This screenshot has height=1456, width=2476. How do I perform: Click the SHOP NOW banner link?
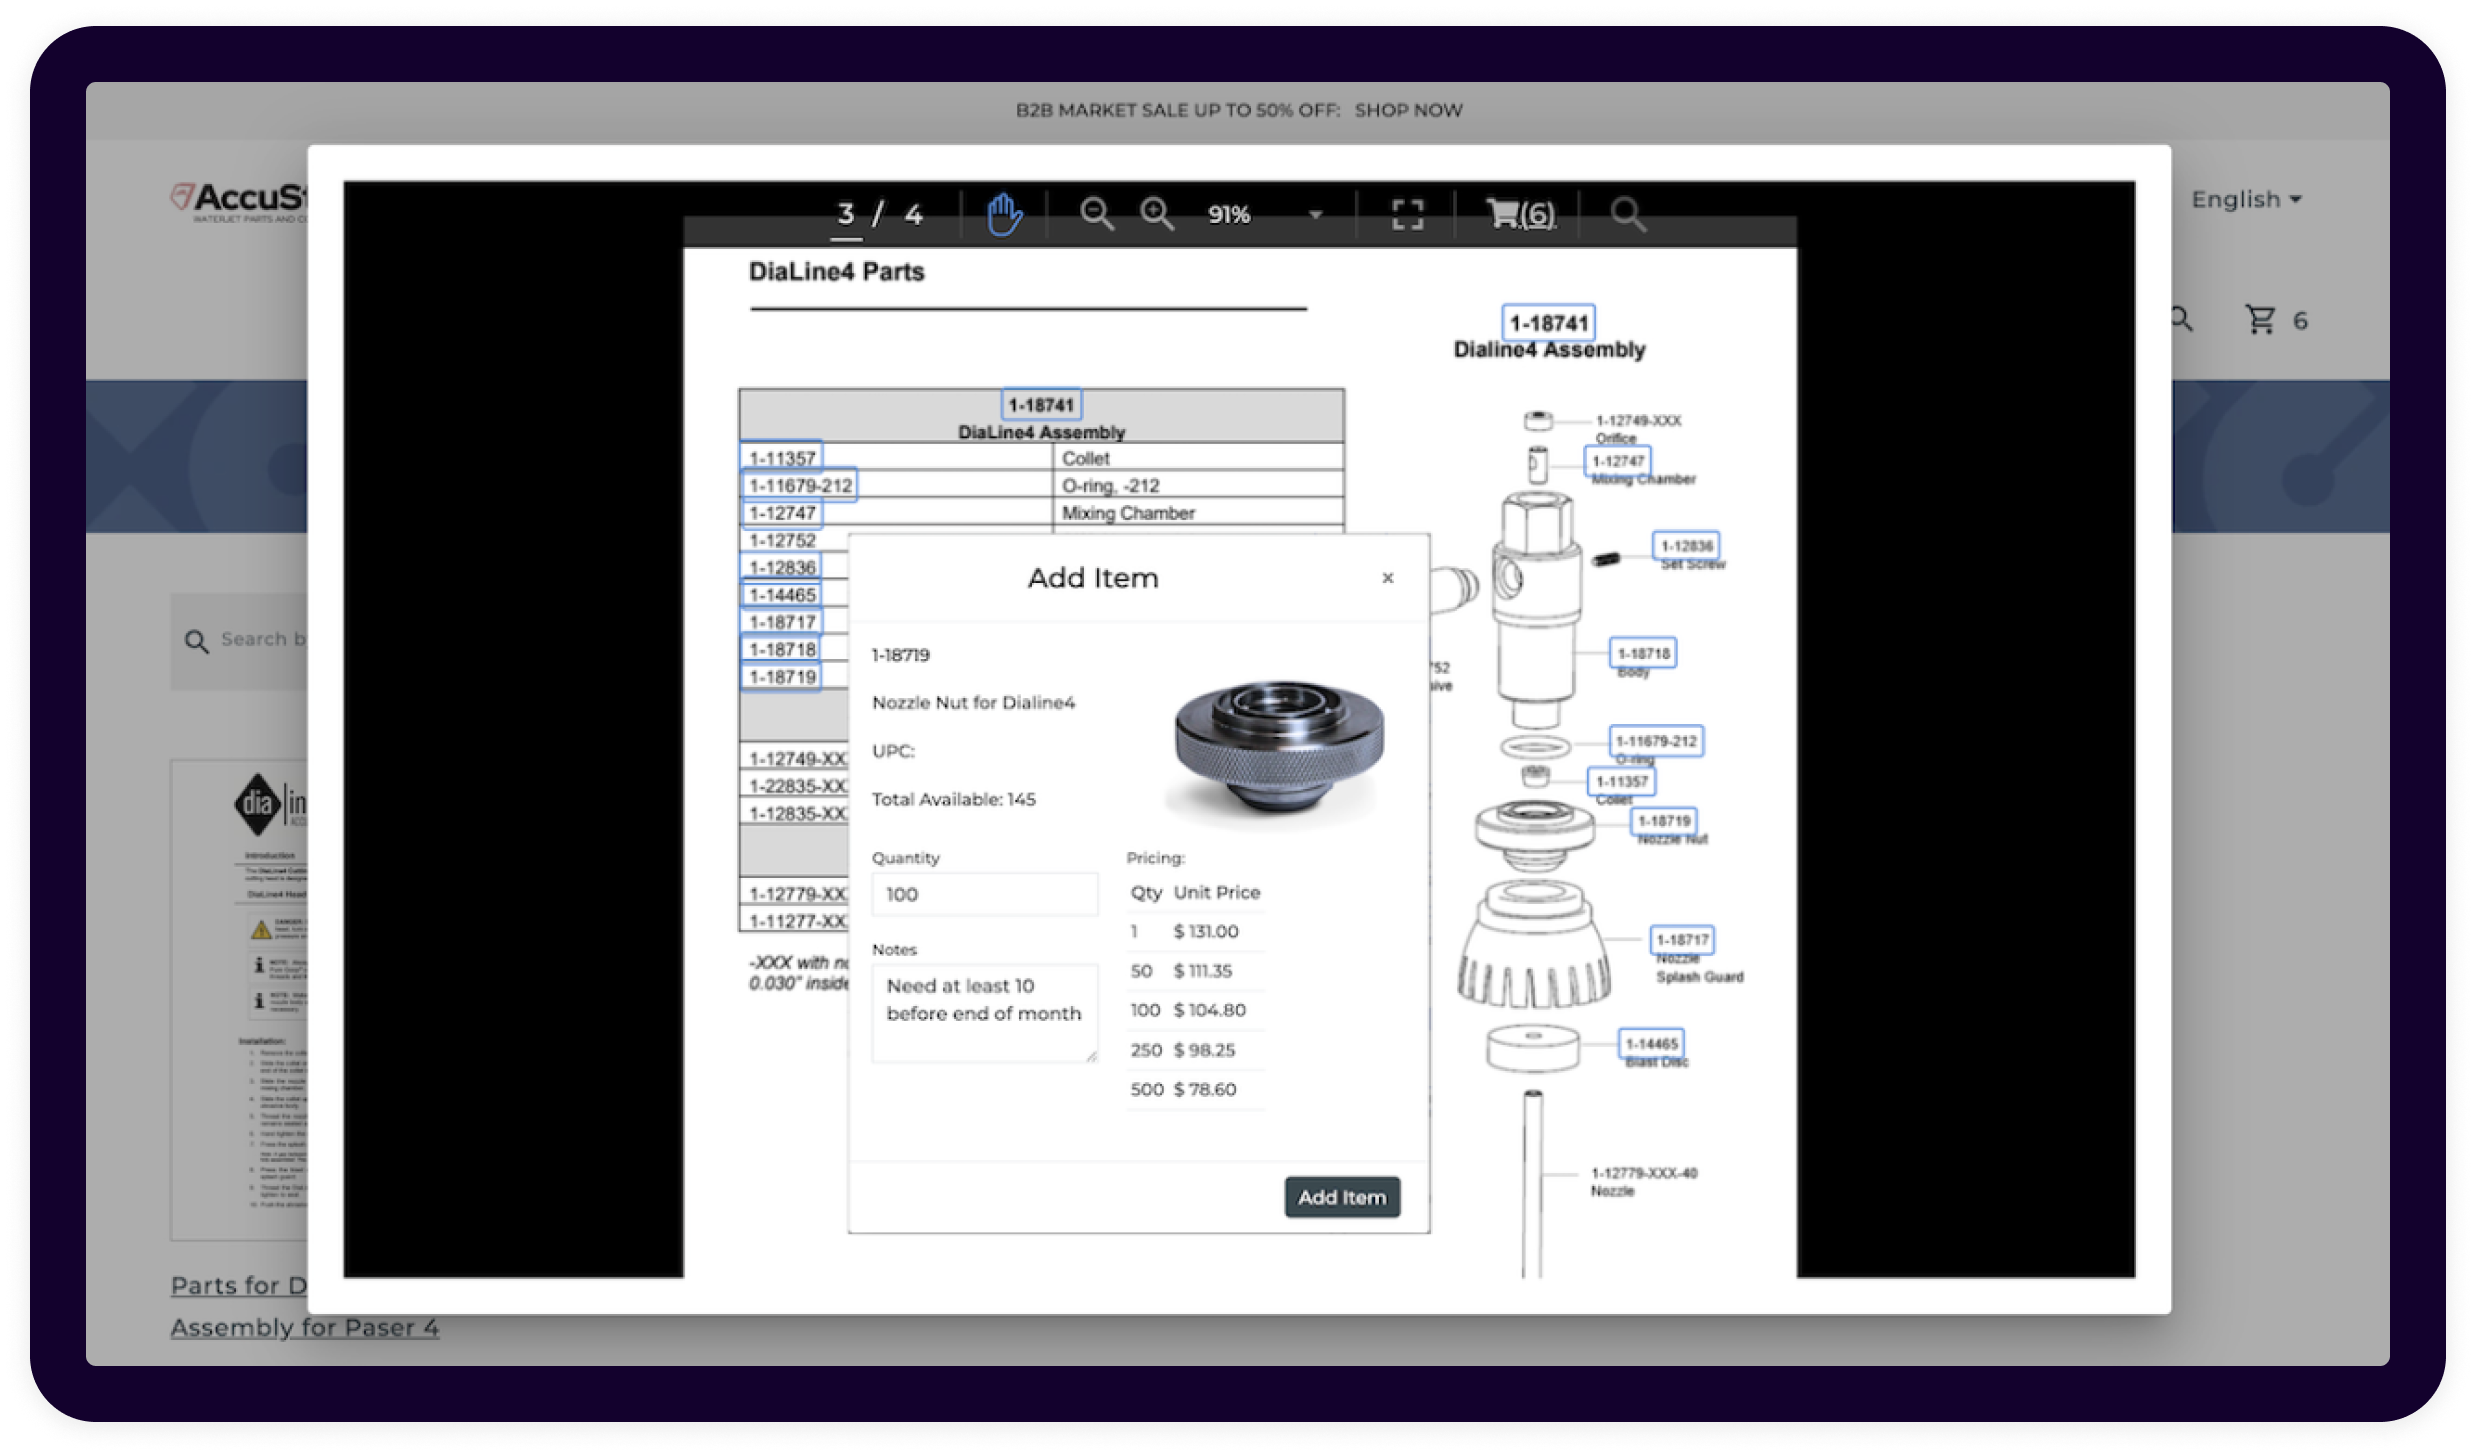point(1408,110)
